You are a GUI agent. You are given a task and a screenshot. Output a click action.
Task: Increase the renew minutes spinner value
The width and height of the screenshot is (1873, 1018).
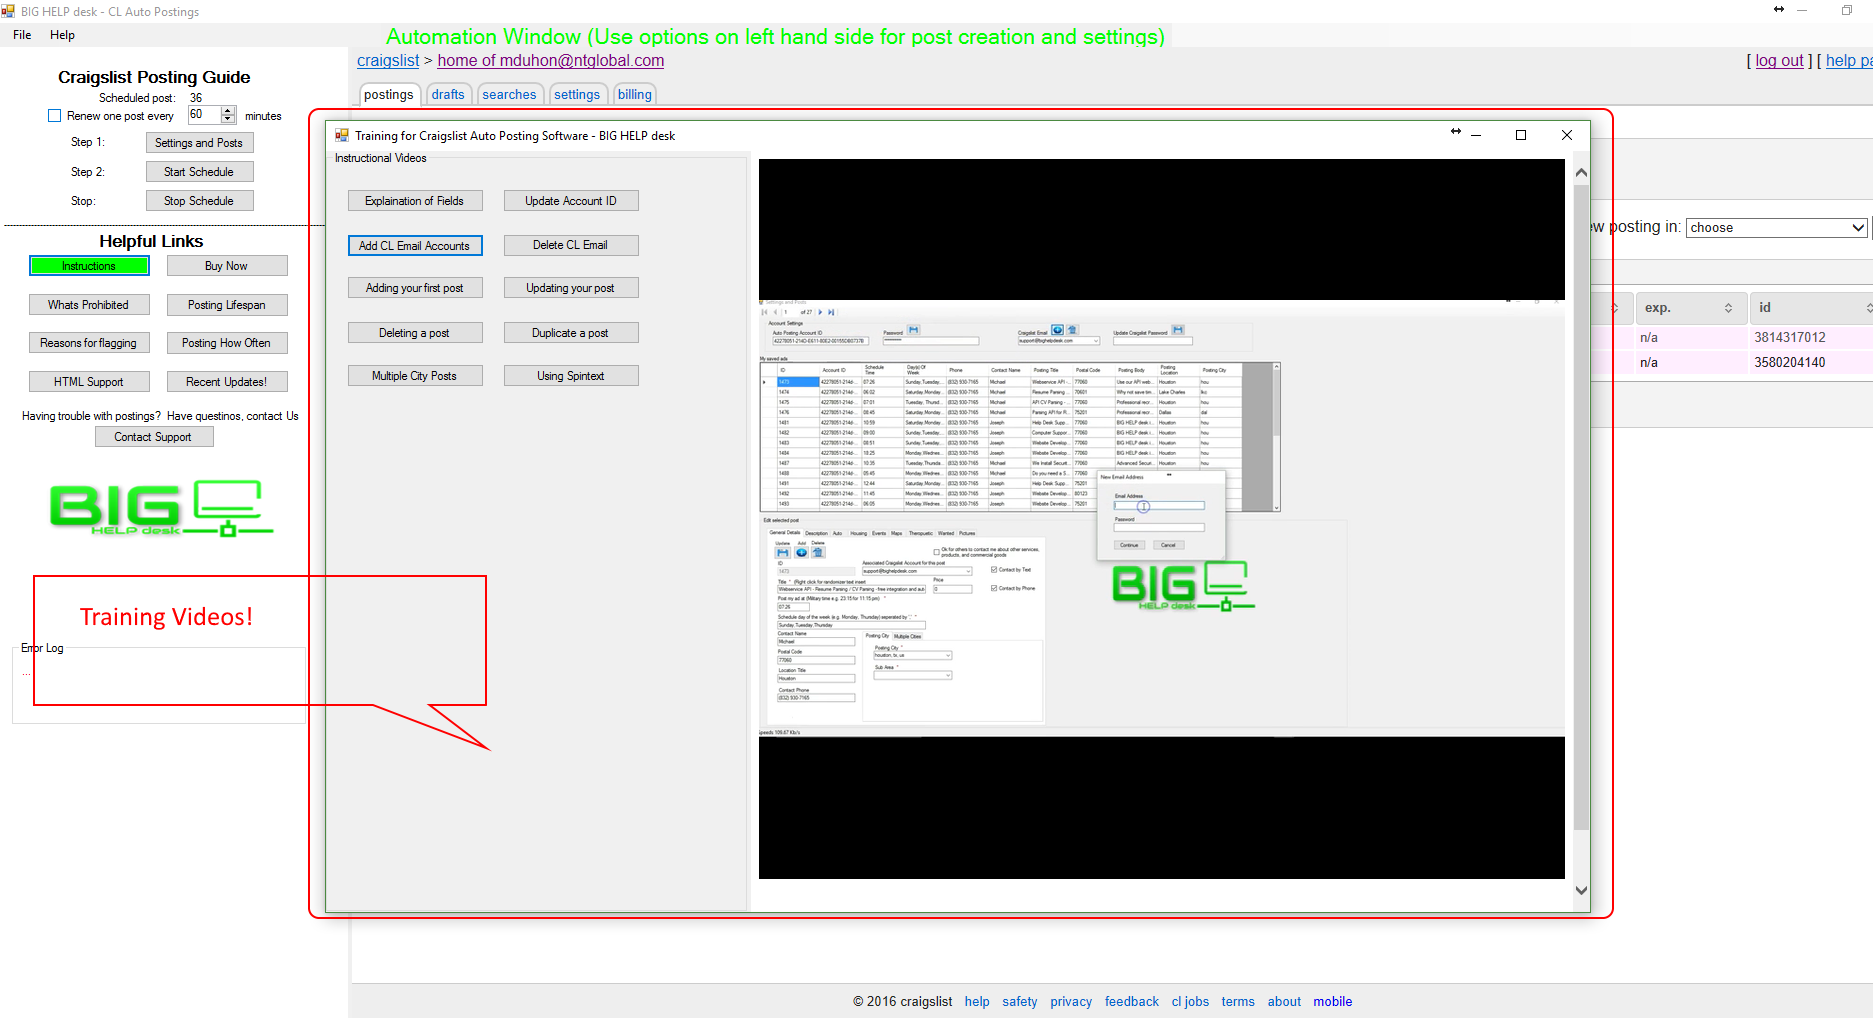tap(228, 111)
